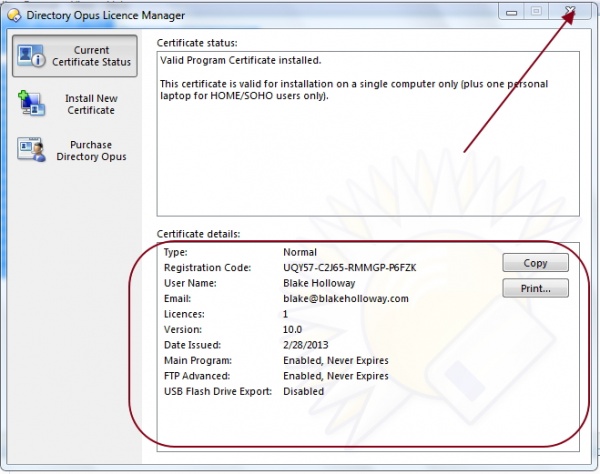Click the user name Blake Holloway
600x474 pixels.
[319, 283]
